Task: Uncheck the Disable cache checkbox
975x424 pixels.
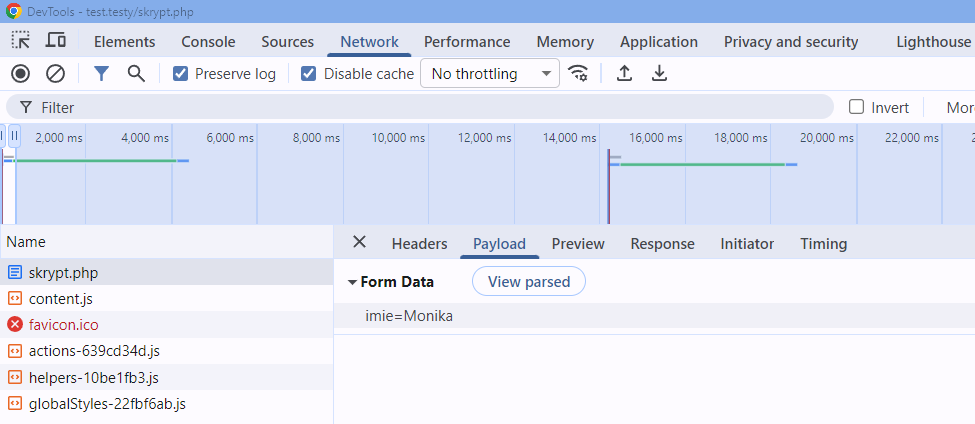Action: click(x=309, y=74)
